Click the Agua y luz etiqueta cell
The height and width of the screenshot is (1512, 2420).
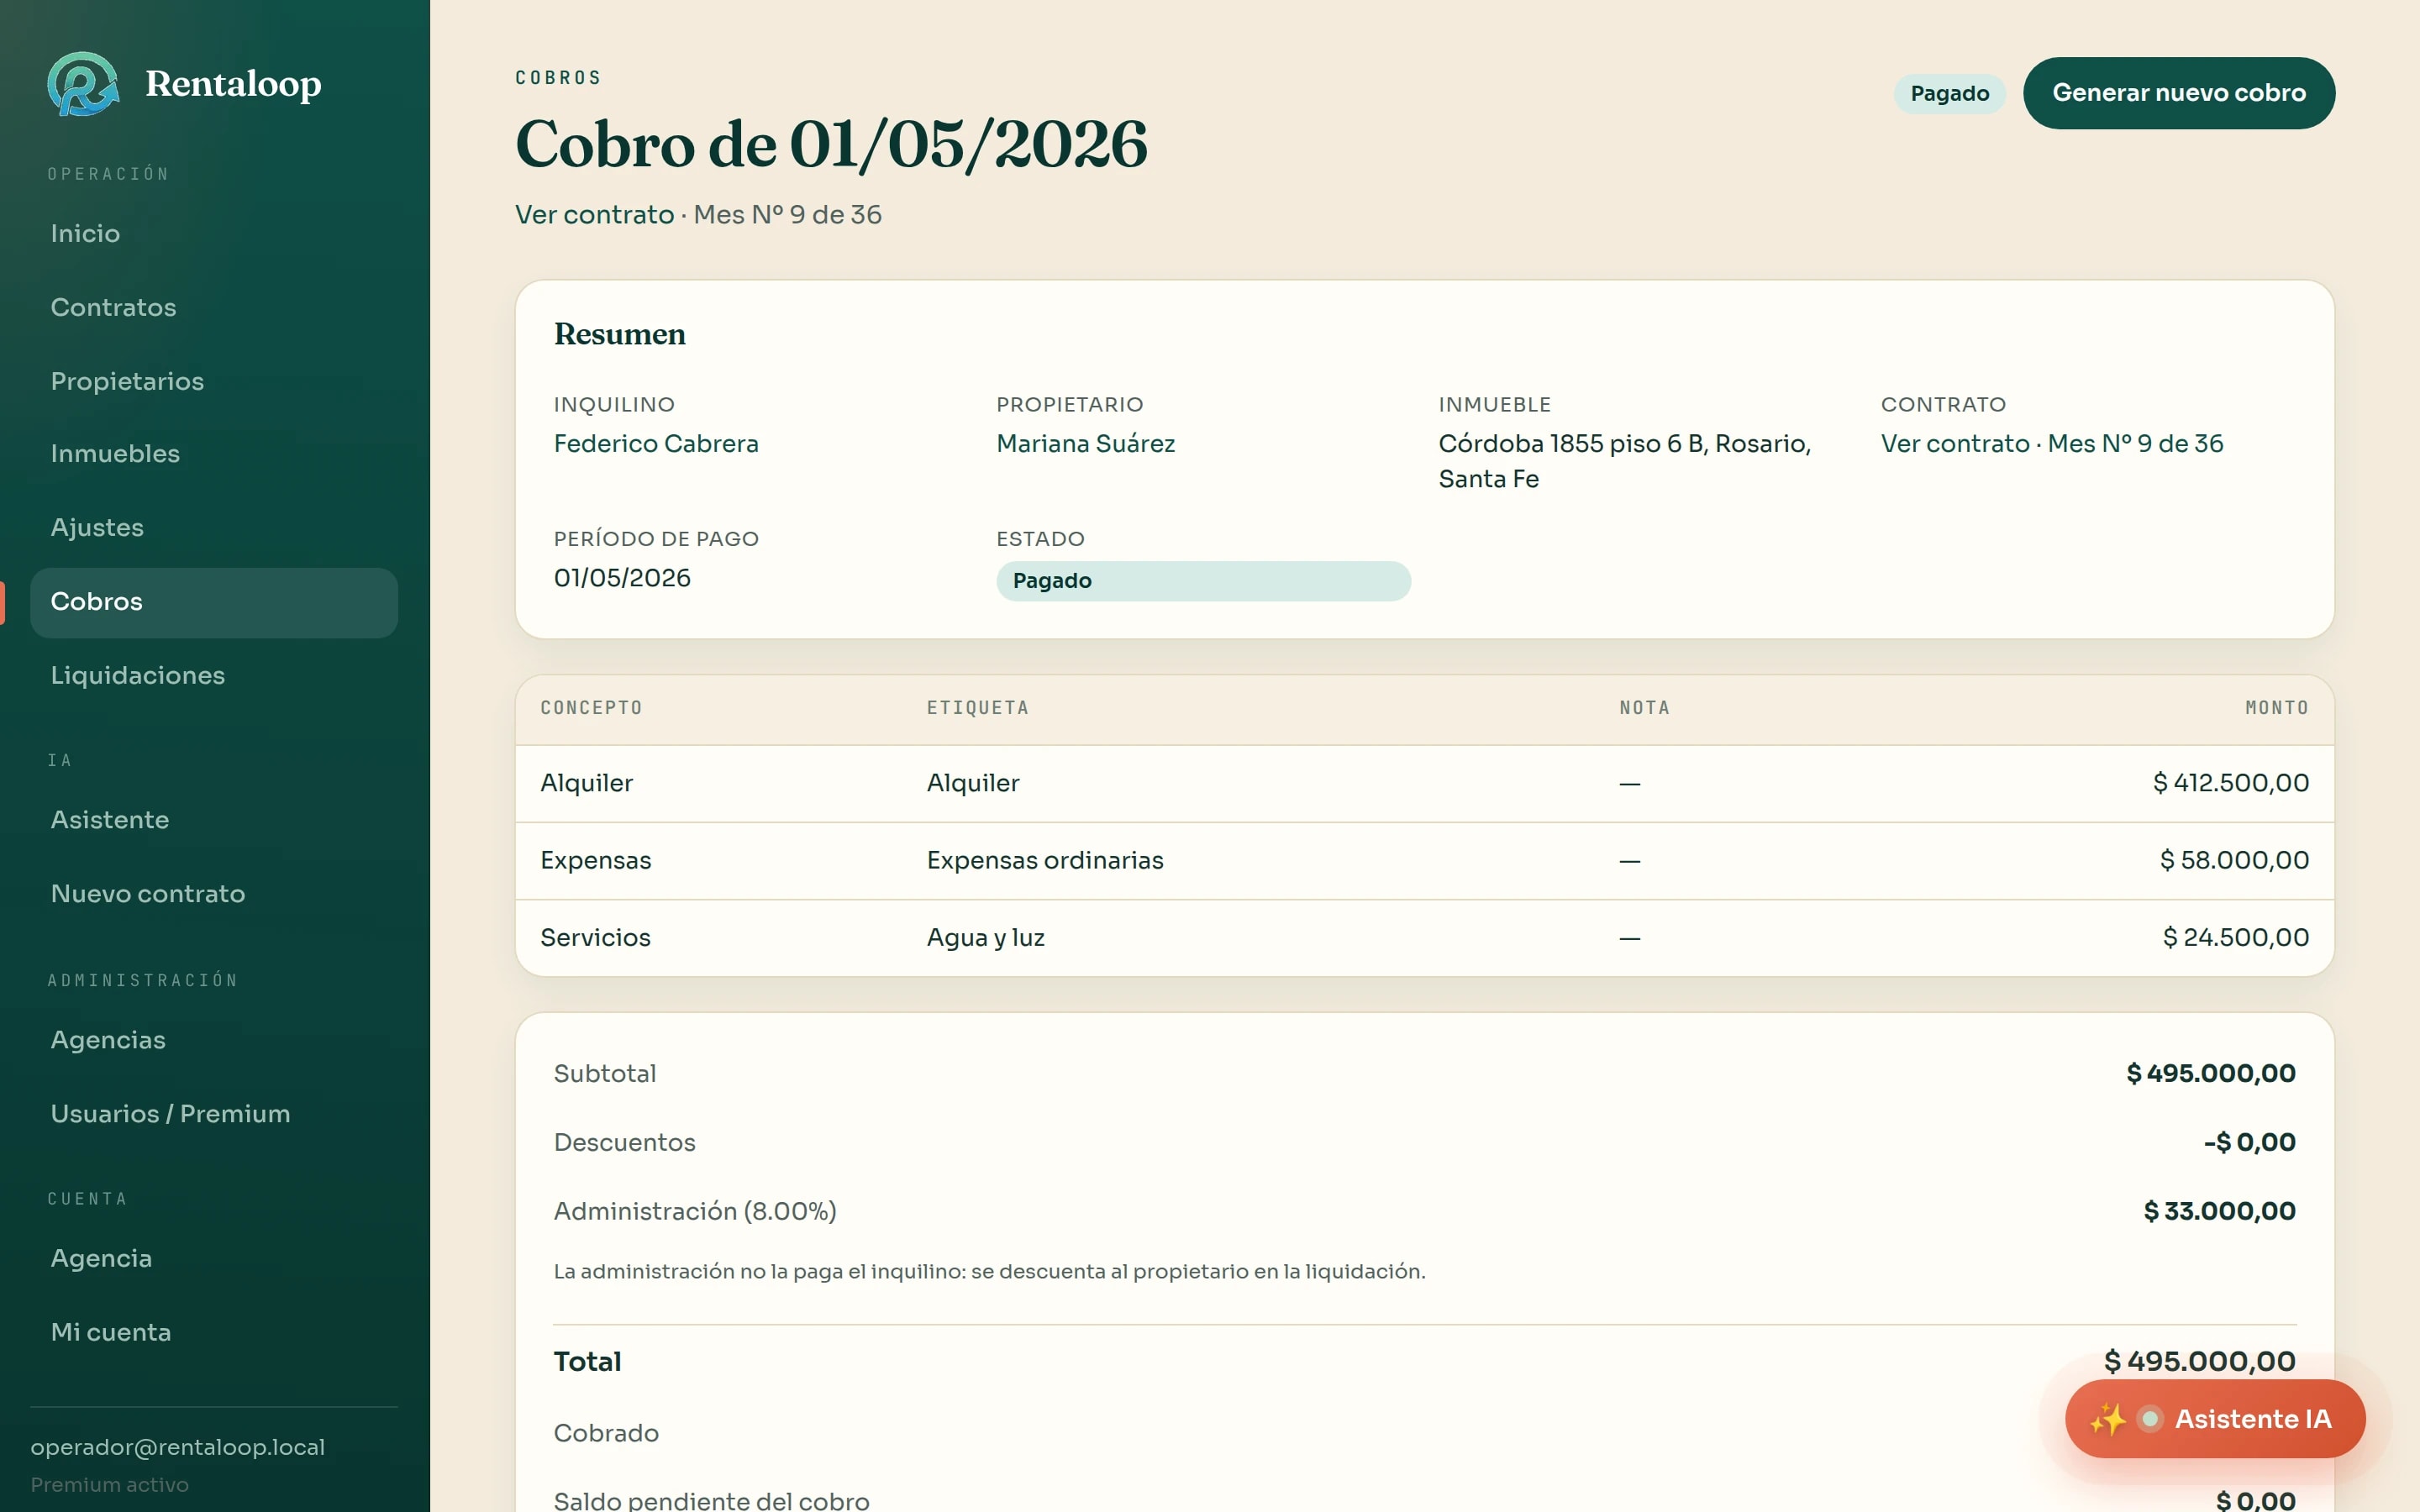point(985,937)
